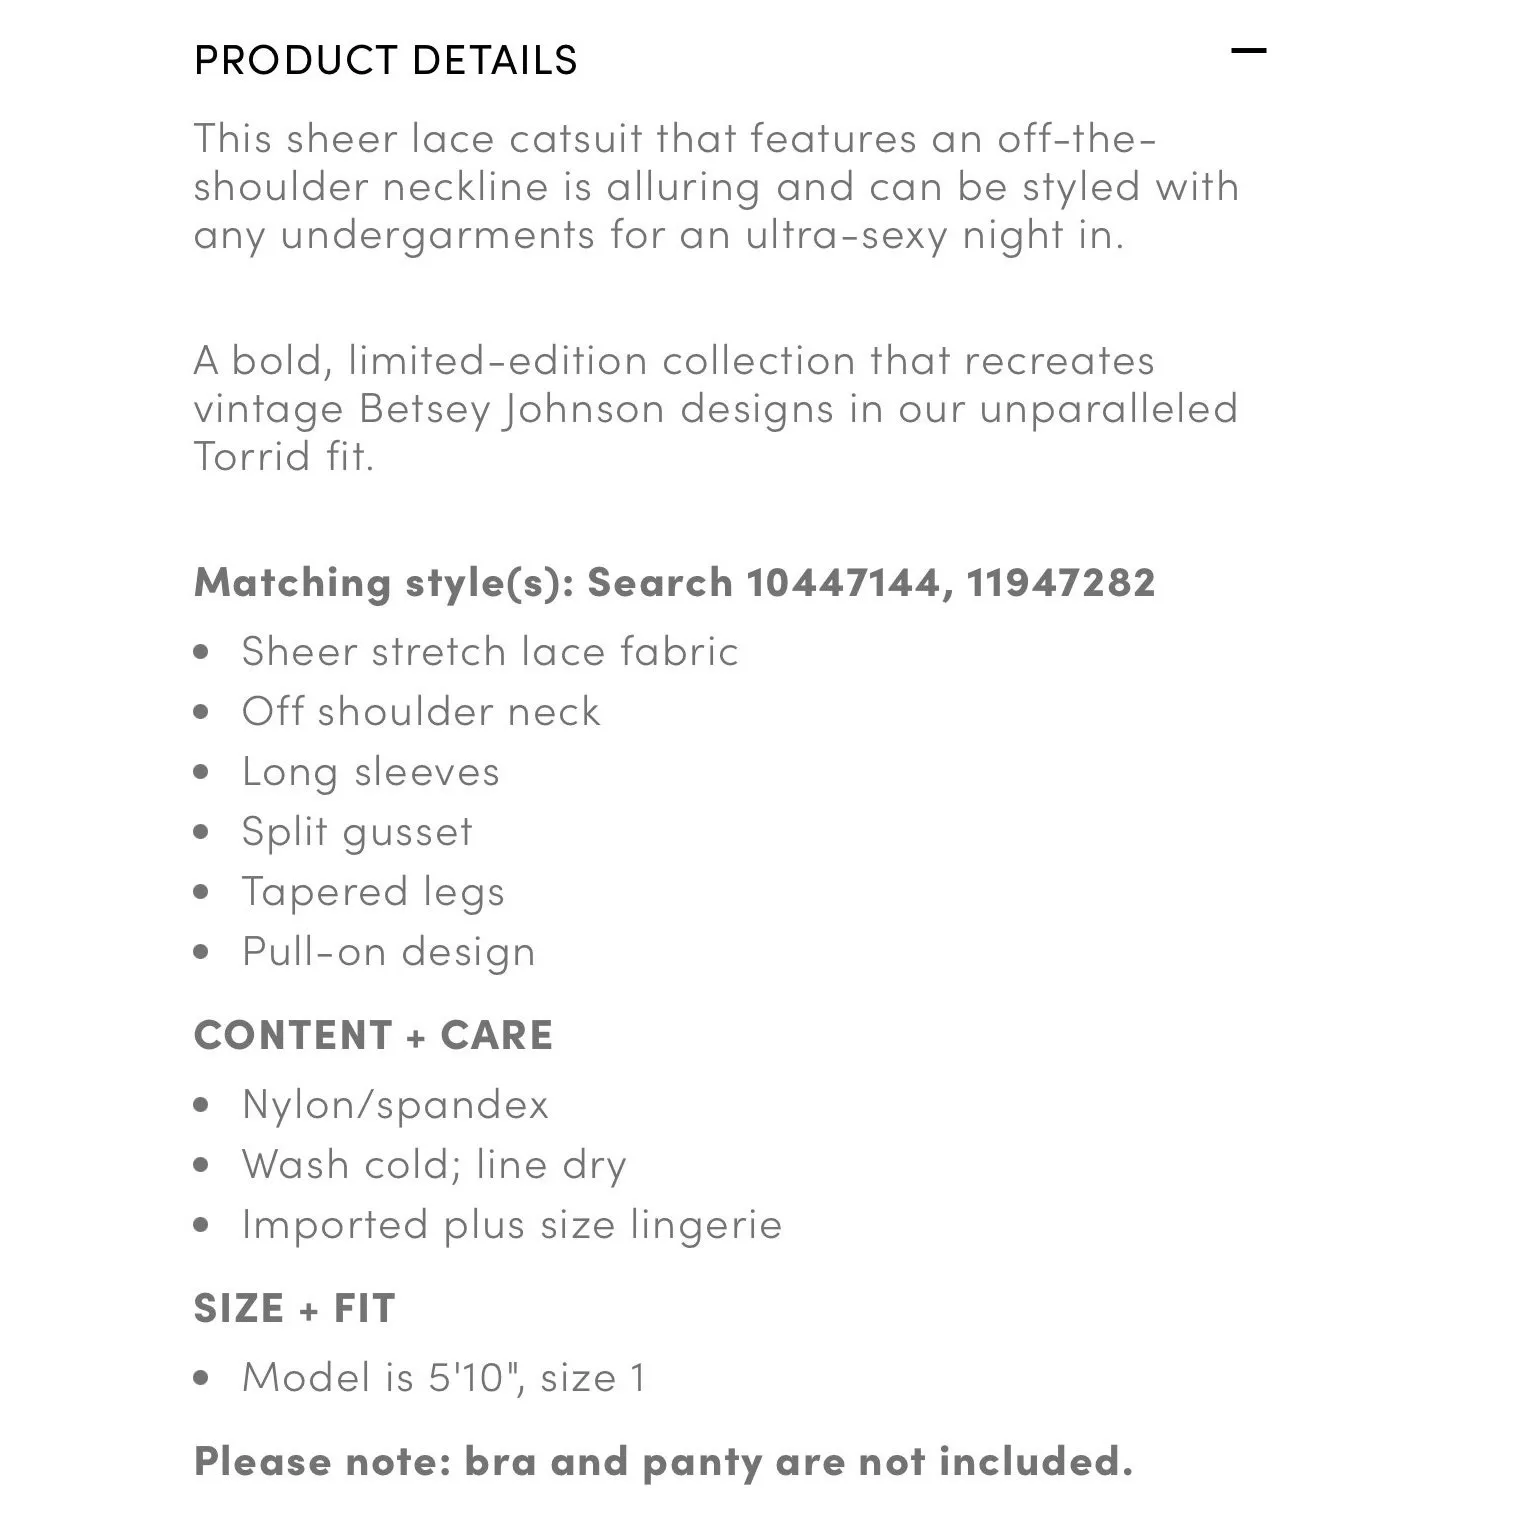Screen dimensions: 1517x1517
Task: Click the SIZE + FIT heading
Action: coord(295,1308)
